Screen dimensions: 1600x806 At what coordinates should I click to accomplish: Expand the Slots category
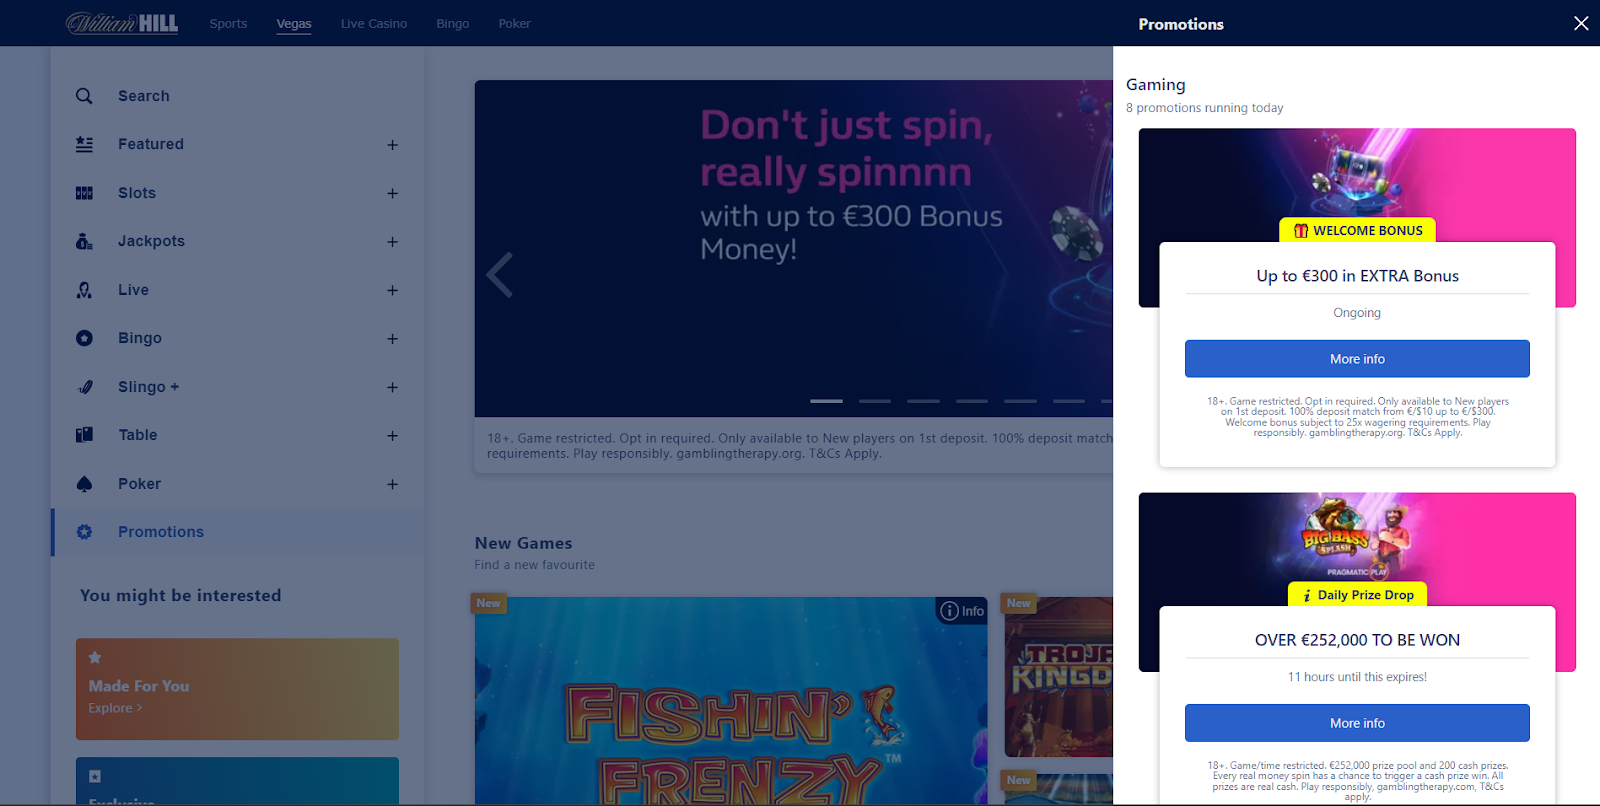393,193
